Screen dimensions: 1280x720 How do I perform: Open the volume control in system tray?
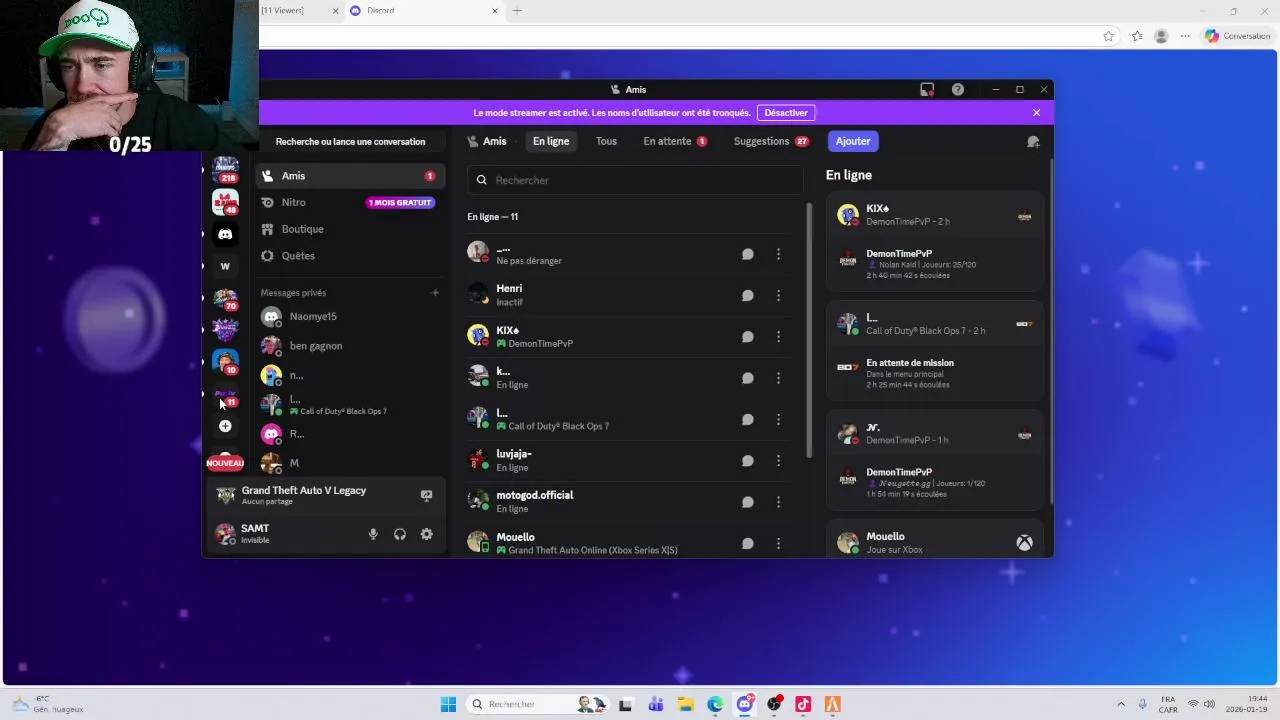tap(1209, 704)
